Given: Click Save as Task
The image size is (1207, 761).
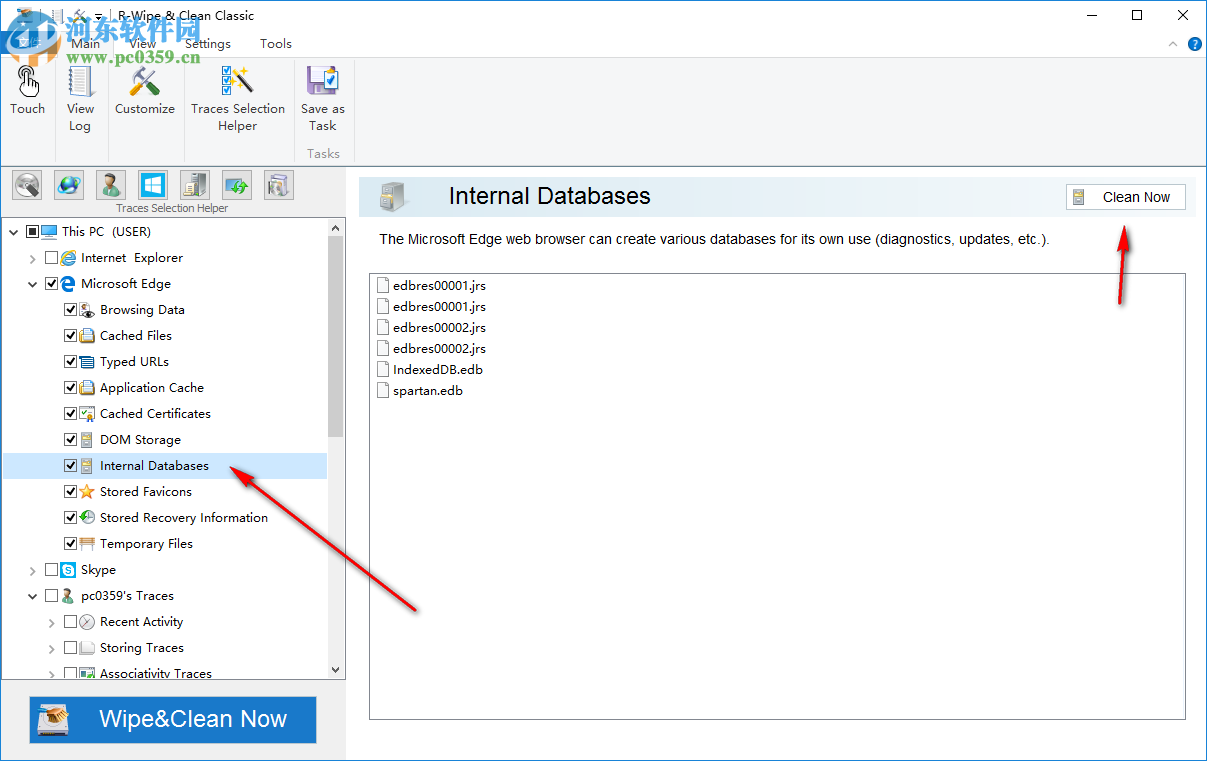Looking at the screenshot, I should [x=323, y=98].
